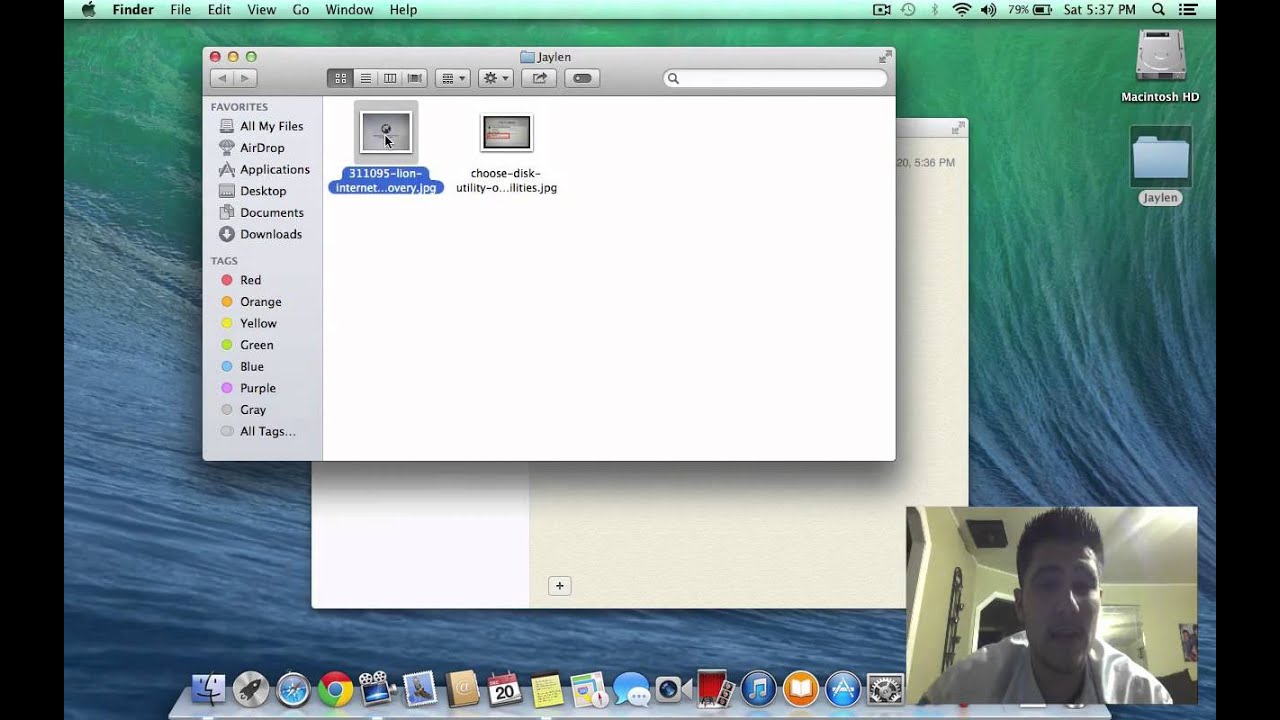This screenshot has width=1280, height=720.
Task: Click the Finder search field
Action: [x=775, y=78]
